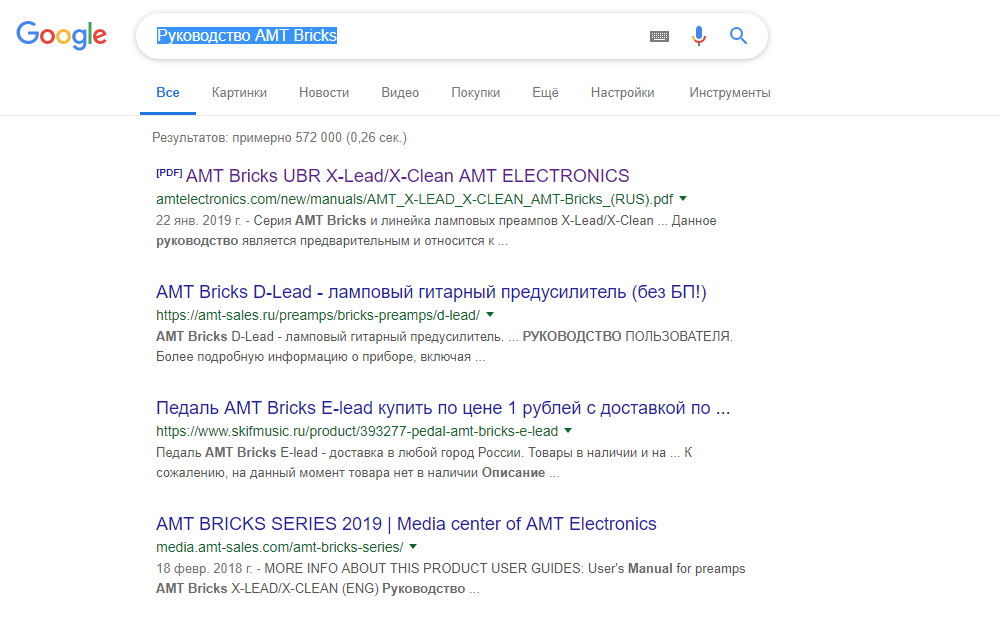Expand dropdown arrow beside amt-sales.ru d-lead URL

(490, 315)
